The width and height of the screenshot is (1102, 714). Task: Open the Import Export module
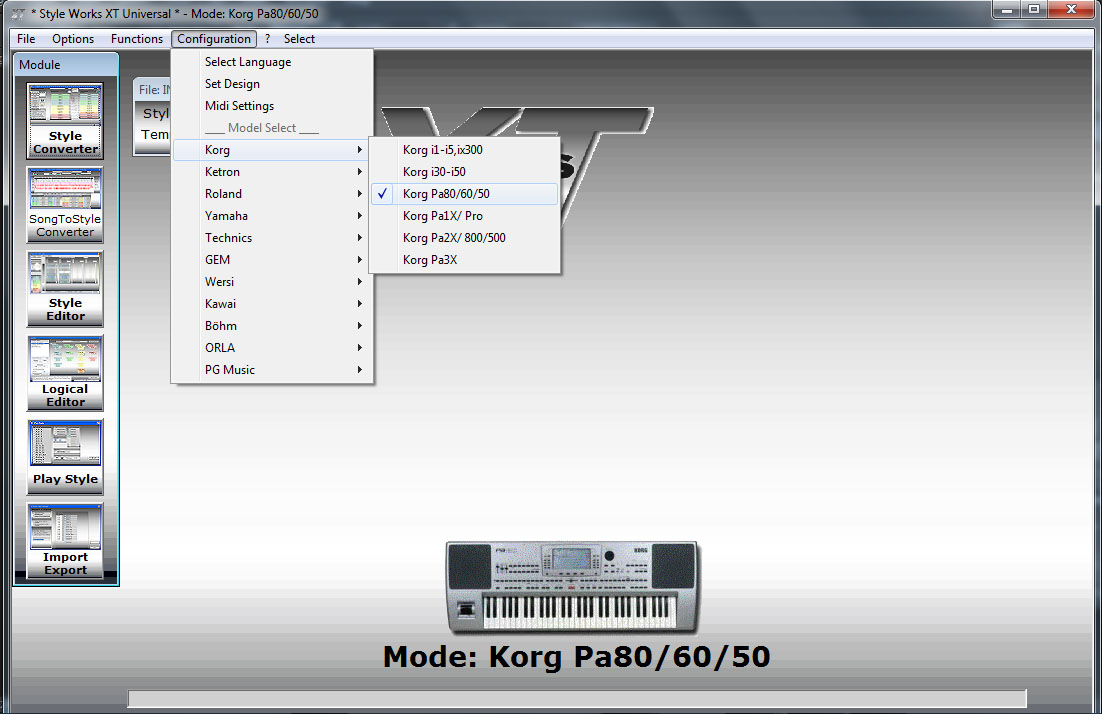[65, 541]
